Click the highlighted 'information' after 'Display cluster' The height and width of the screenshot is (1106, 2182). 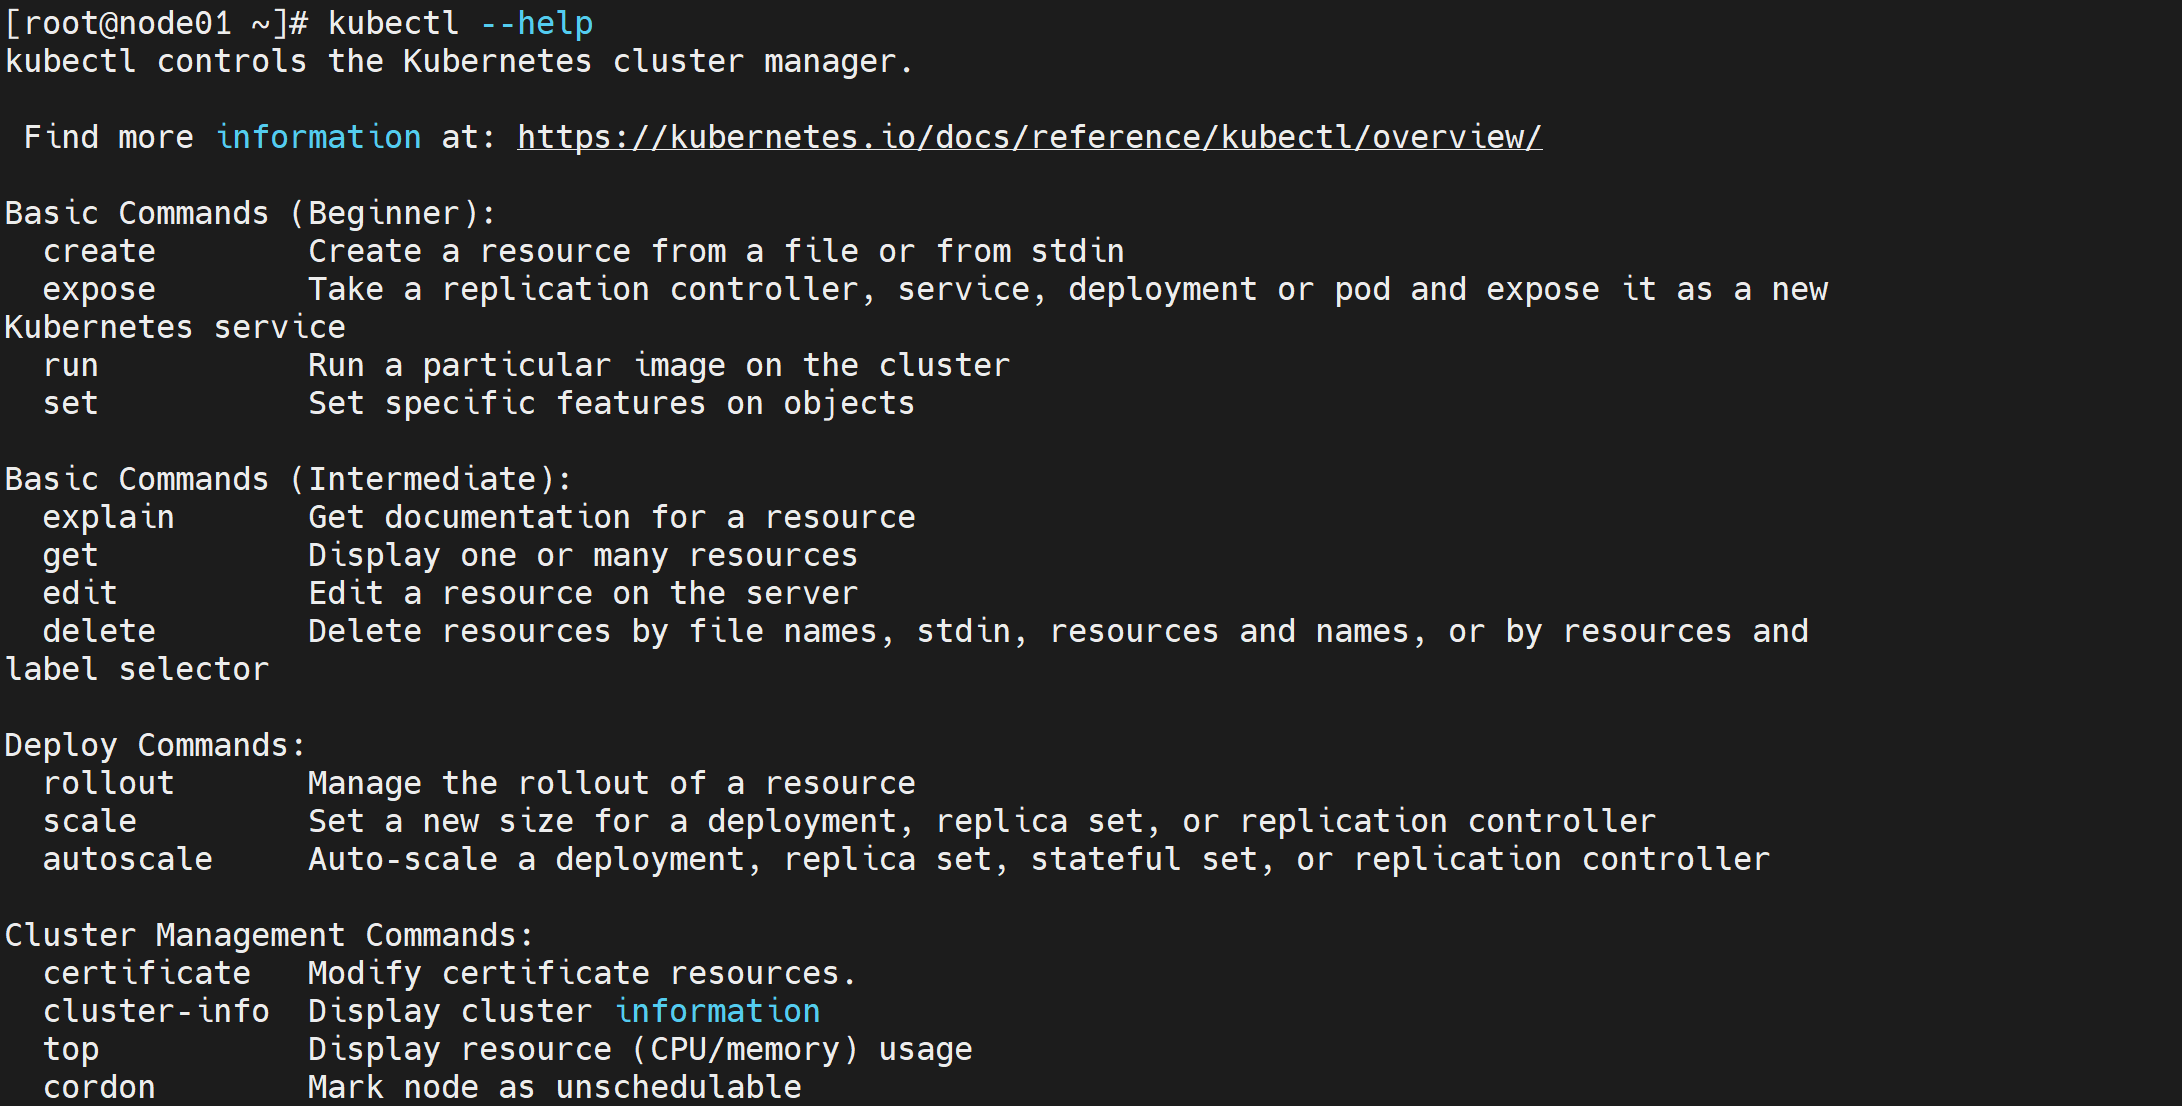(717, 1011)
